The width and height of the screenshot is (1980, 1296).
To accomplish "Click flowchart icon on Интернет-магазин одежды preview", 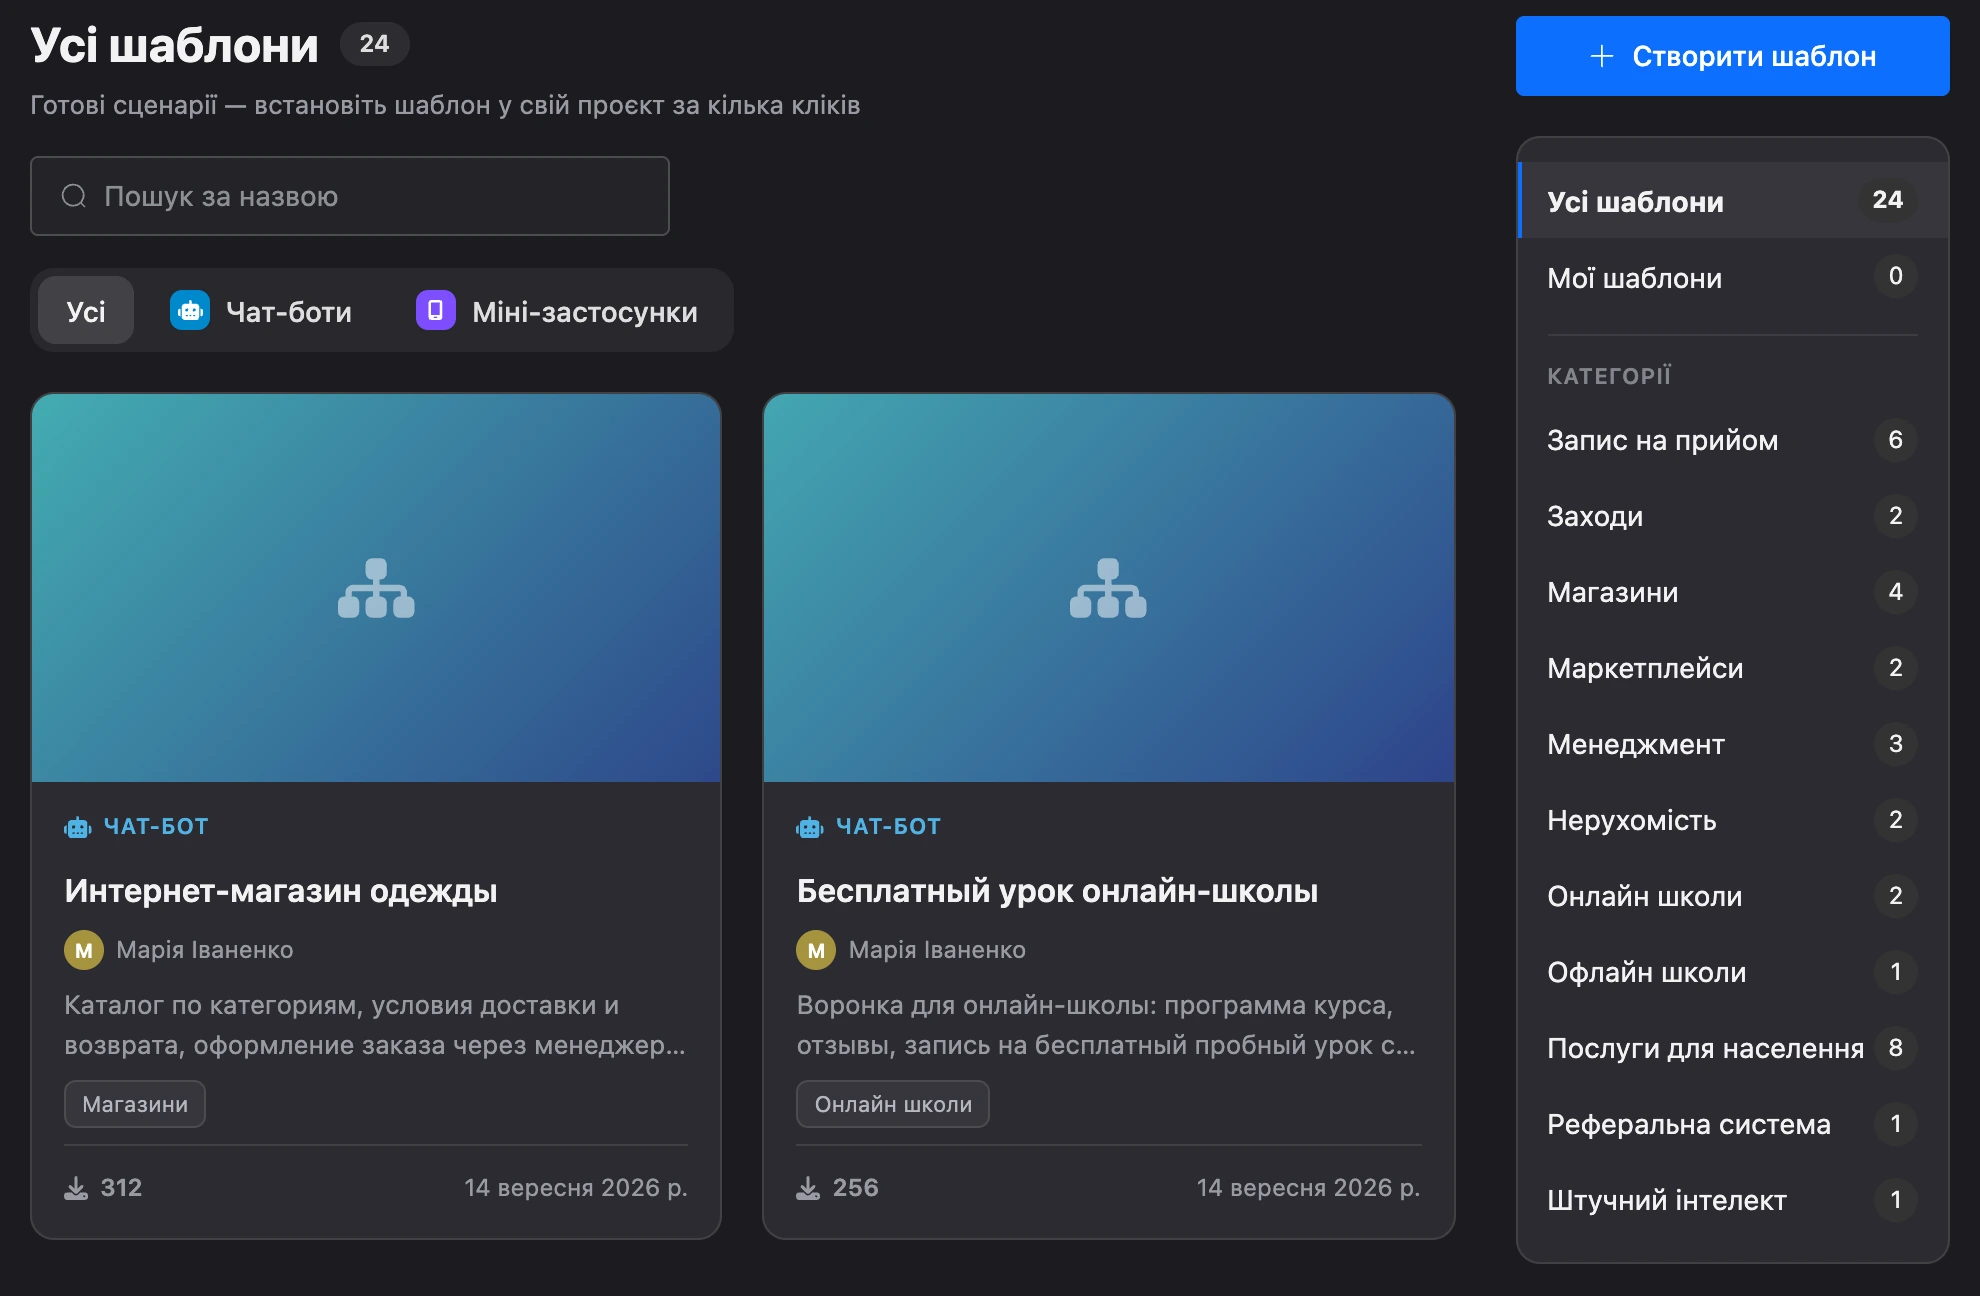I will (376, 588).
